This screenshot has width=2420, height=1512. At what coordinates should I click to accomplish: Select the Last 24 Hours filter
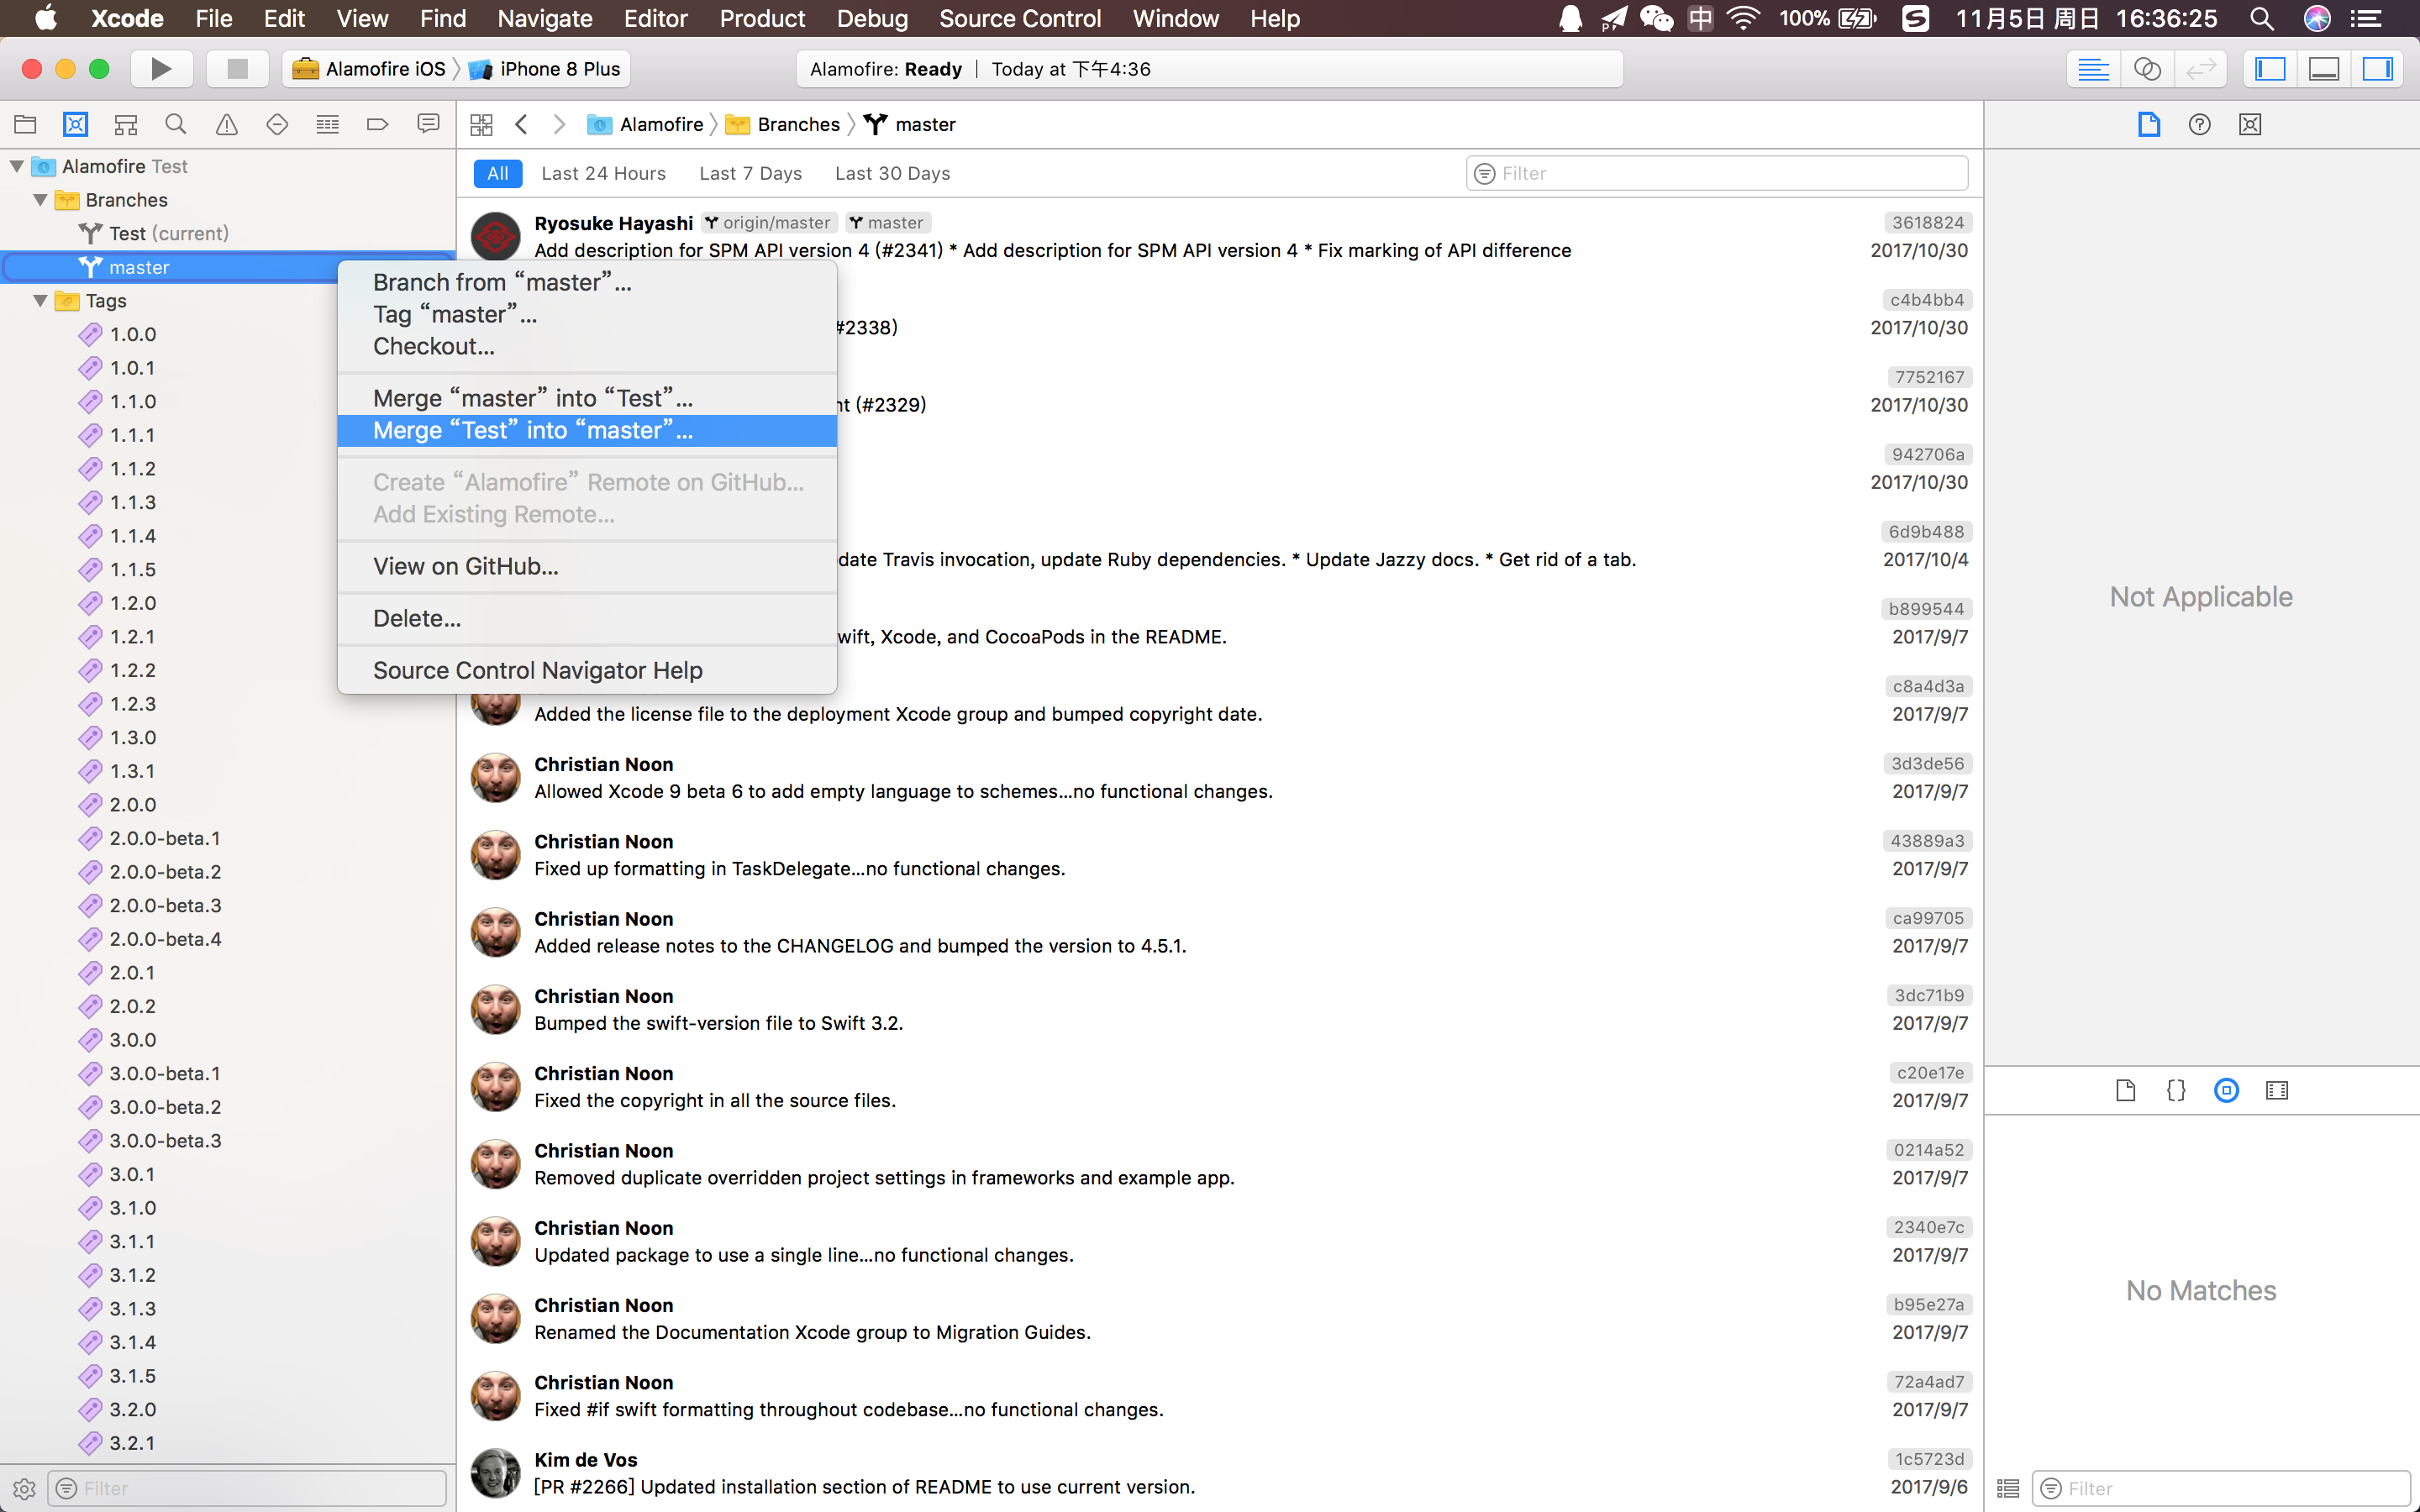pyautogui.click(x=603, y=173)
